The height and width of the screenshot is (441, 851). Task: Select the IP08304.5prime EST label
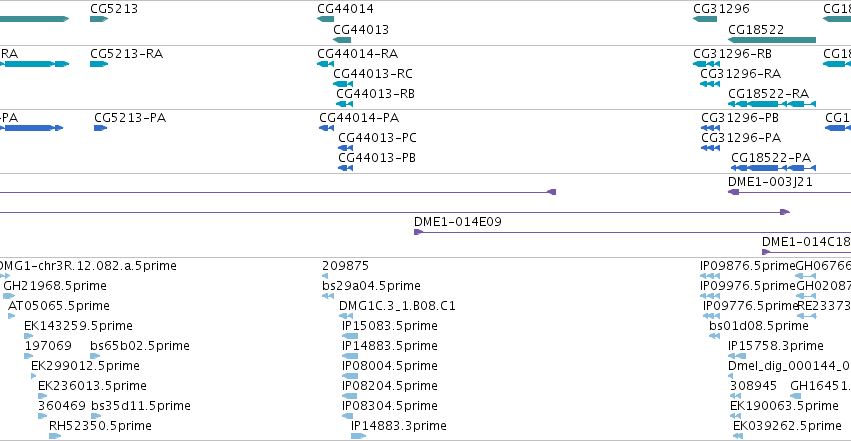(390, 406)
